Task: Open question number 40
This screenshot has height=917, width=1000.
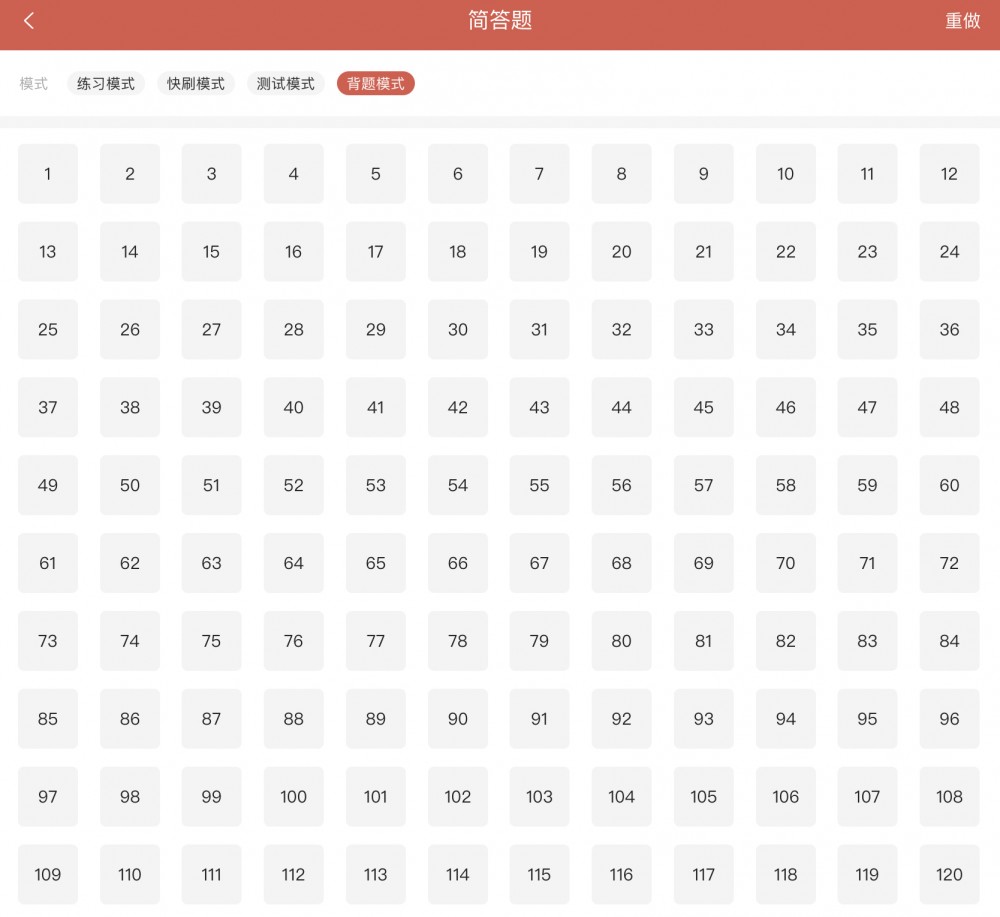Action: click(x=294, y=407)
